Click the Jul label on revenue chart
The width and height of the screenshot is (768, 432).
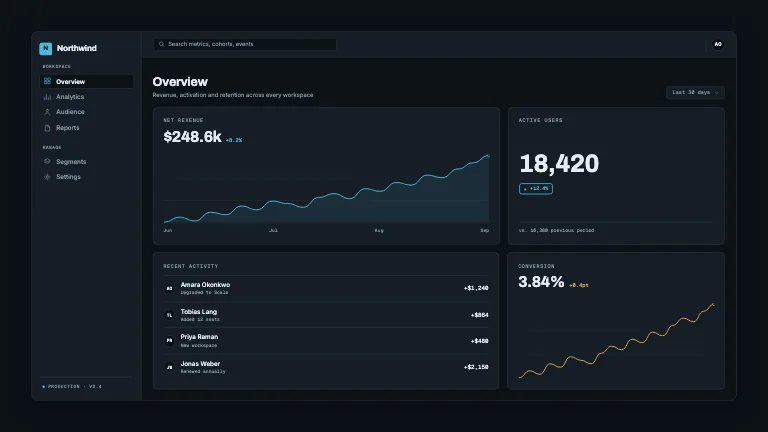click(x=273, y=230)
